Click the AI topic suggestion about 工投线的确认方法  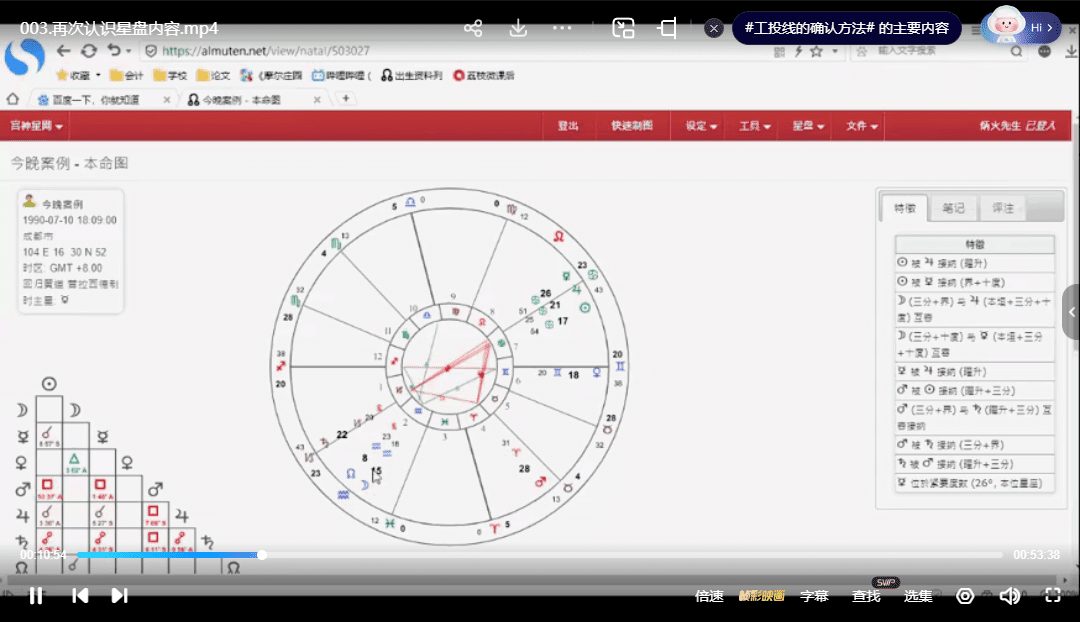point(846,28)
